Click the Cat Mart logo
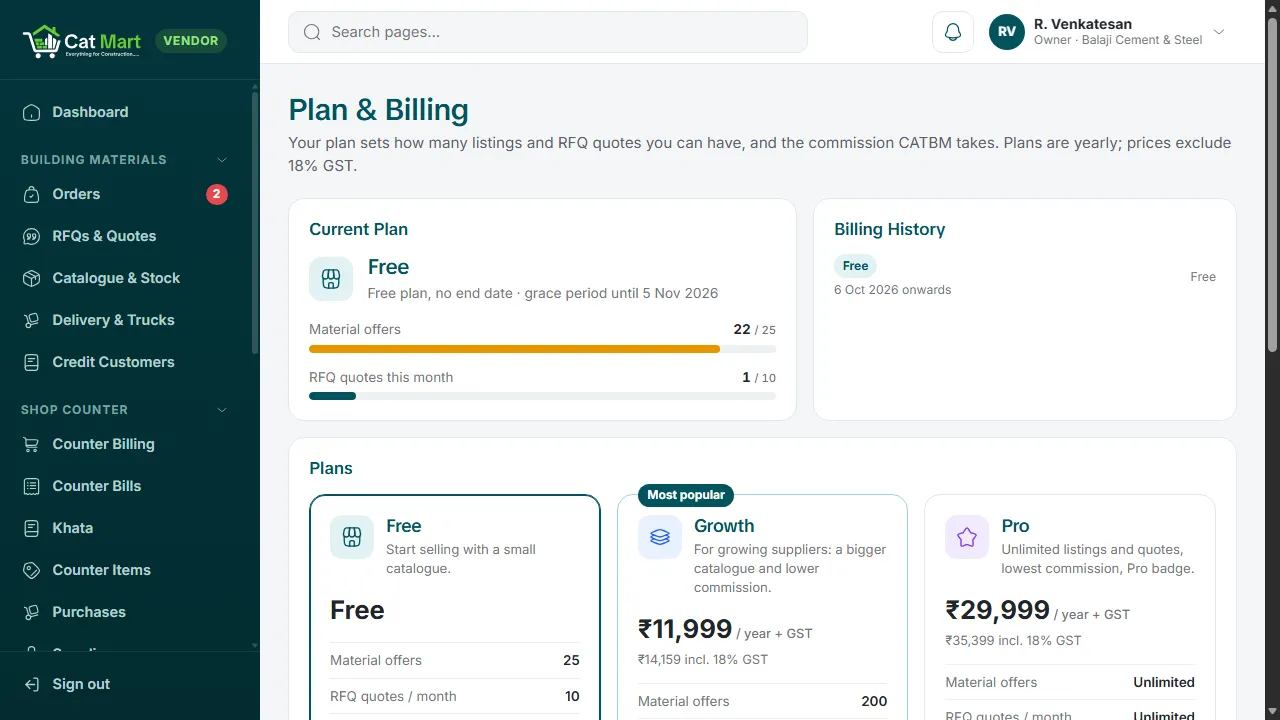The width and height of the screenshot is (1280, 720). point(82,41)
